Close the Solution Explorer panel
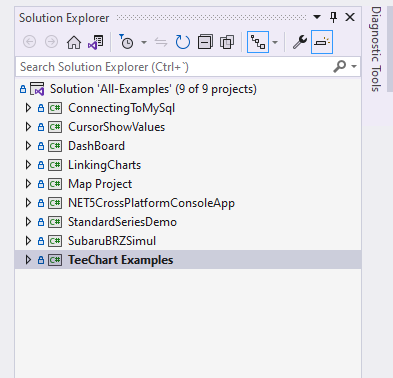Screen dimensions: 393x378 [x=350, y=17]
